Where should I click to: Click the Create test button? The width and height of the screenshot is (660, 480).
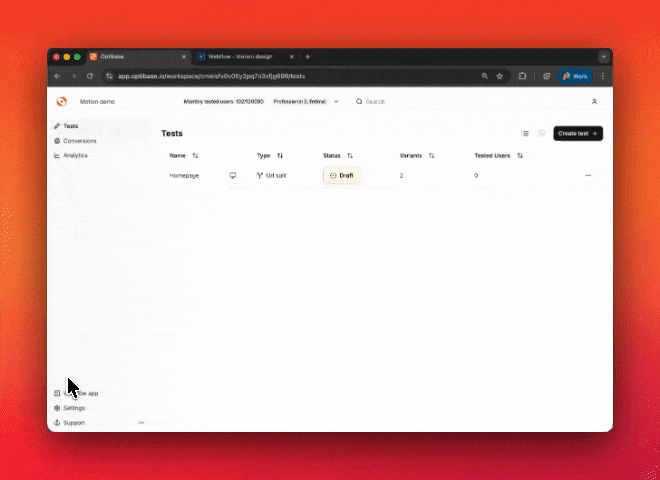tap(577, 133)
